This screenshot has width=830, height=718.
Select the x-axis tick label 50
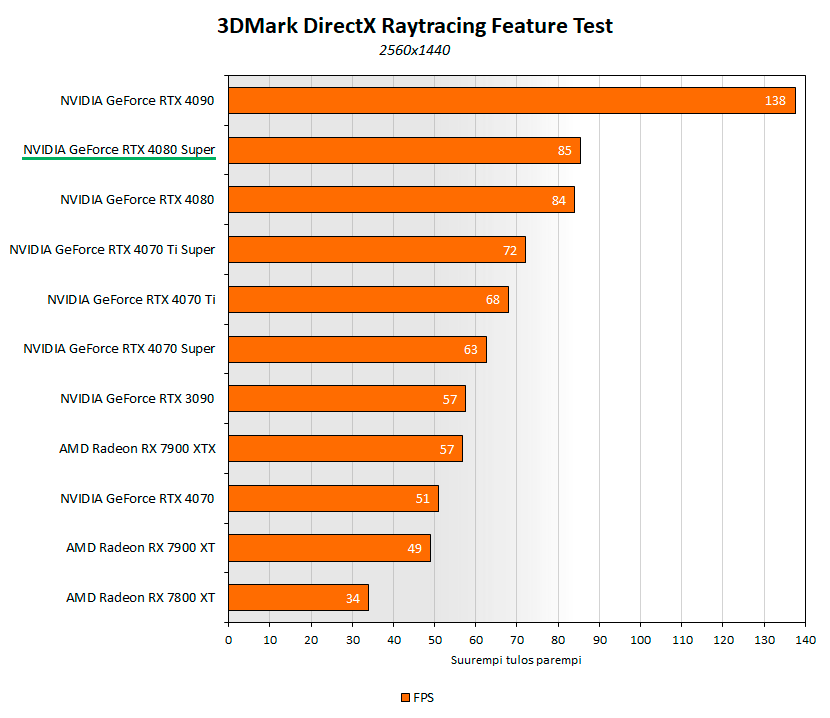point(435,640)
